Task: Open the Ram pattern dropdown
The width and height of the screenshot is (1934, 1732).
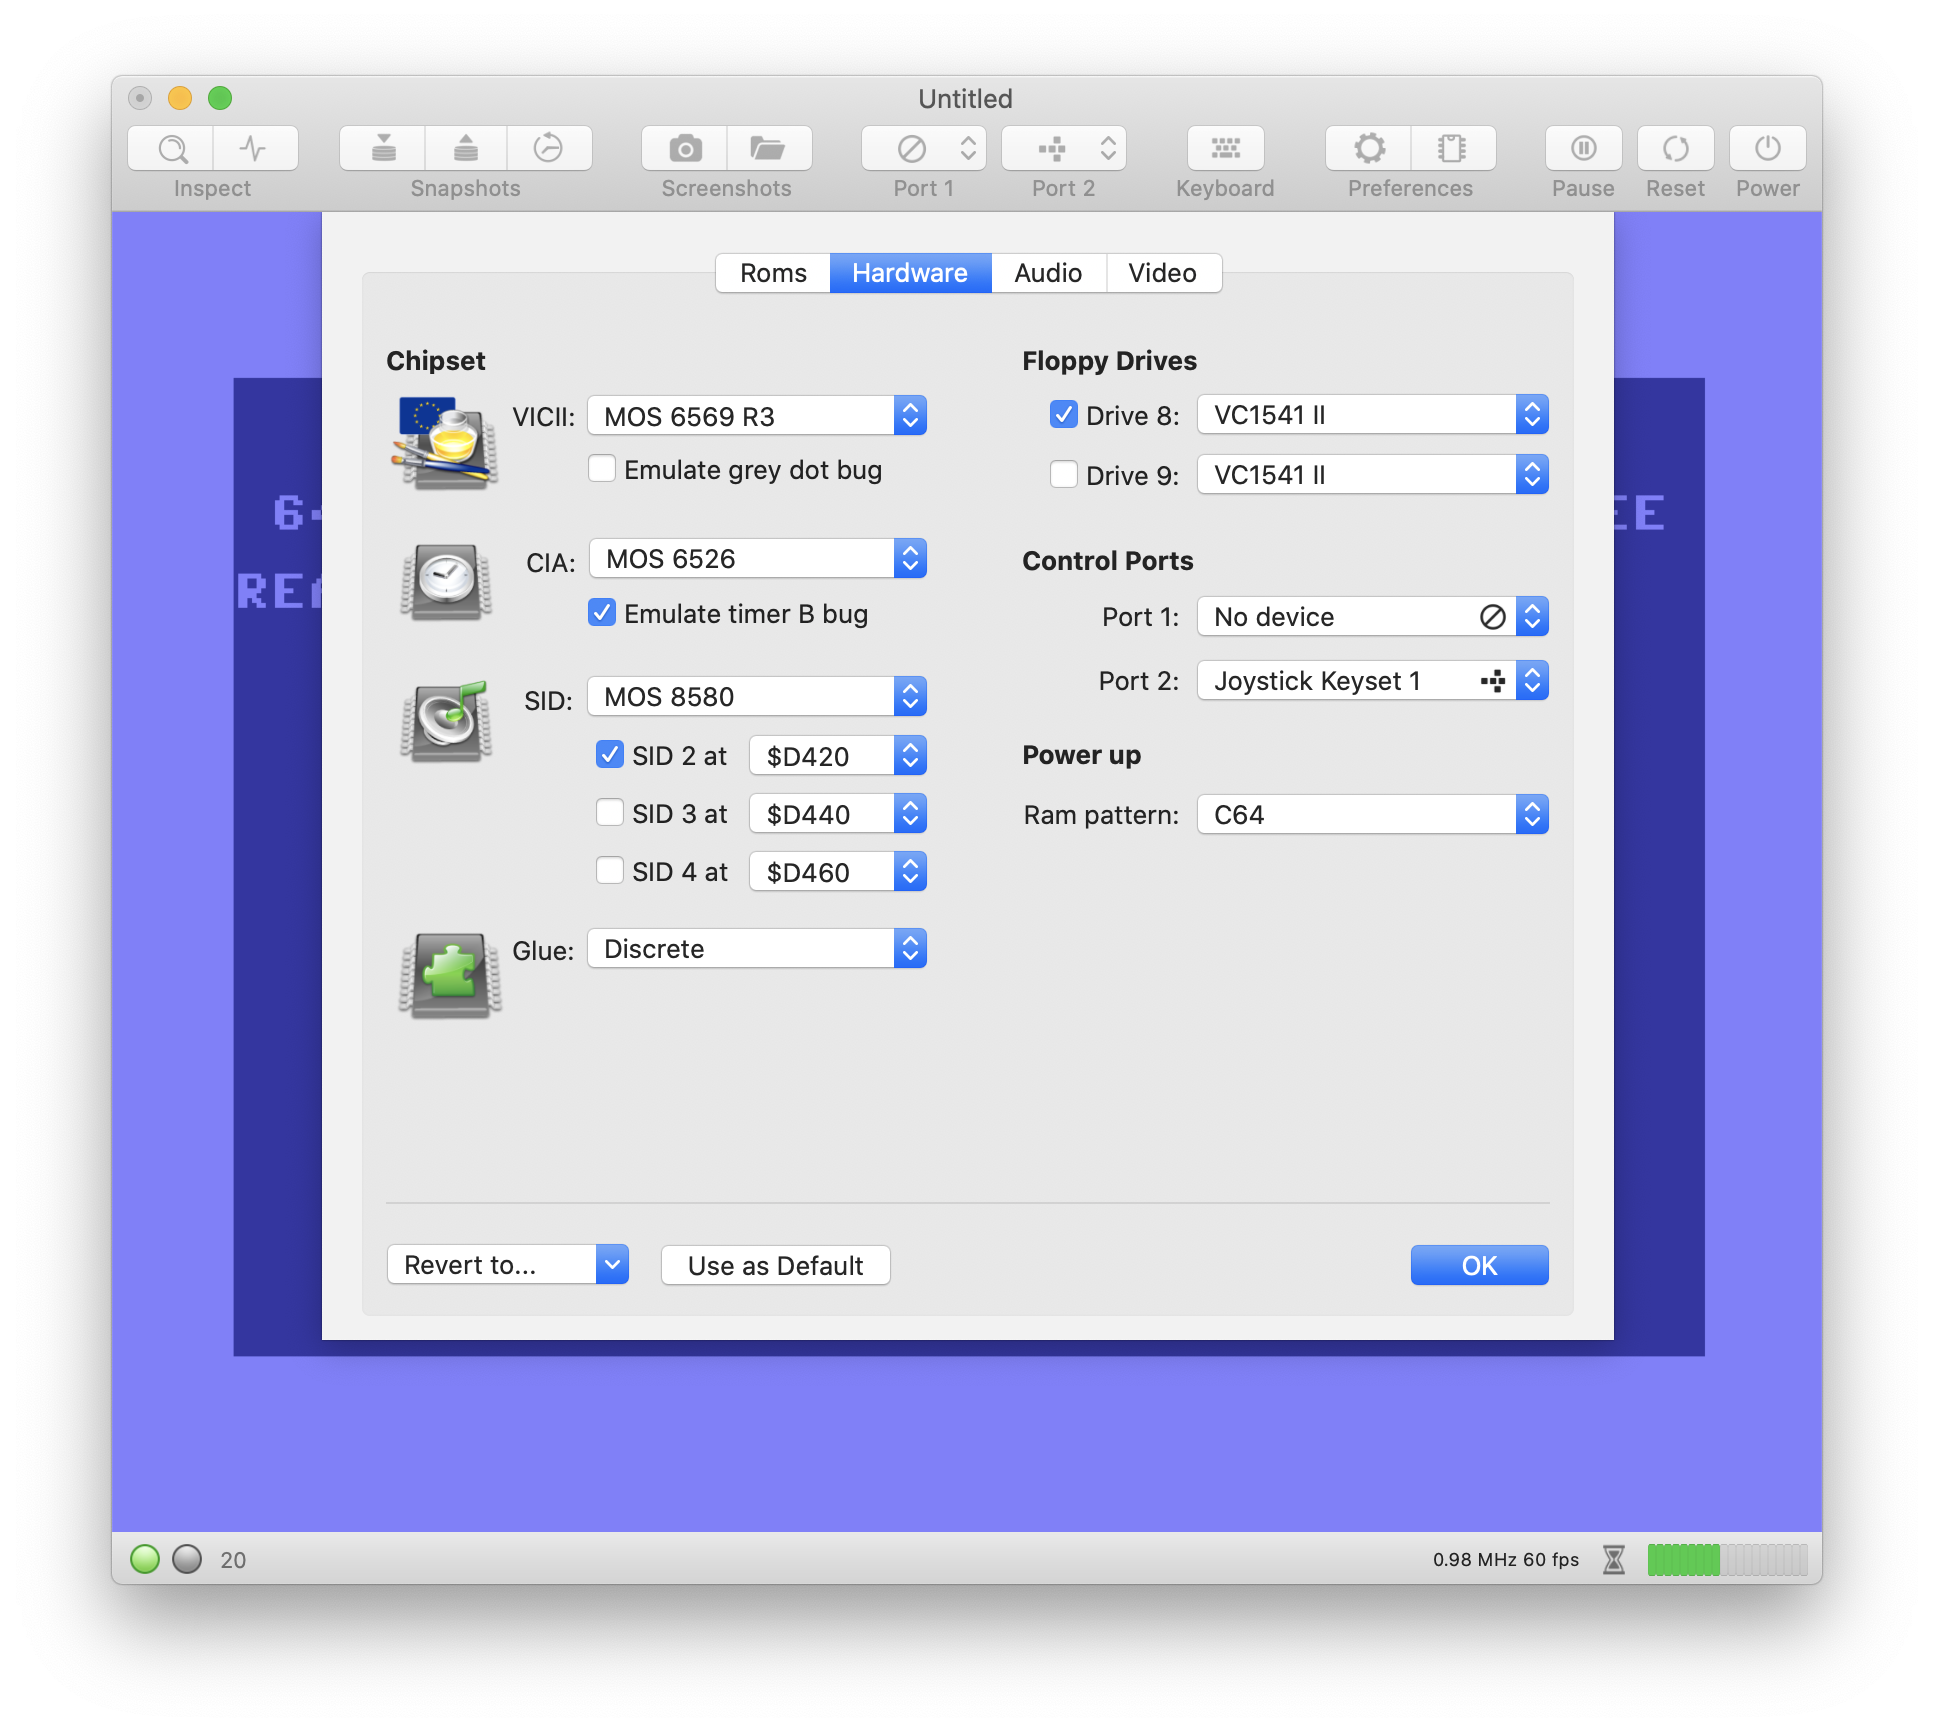Action: pos(1373,815)
